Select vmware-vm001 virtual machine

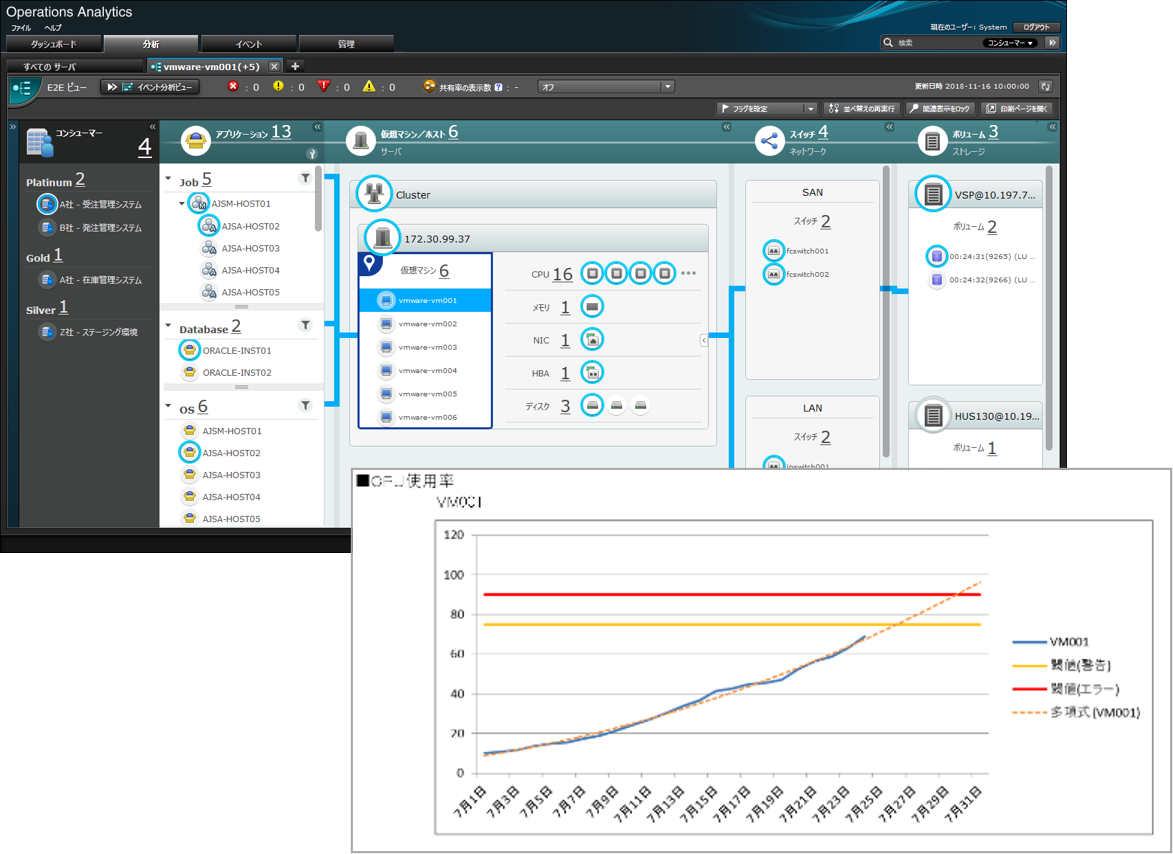point(425,301)
